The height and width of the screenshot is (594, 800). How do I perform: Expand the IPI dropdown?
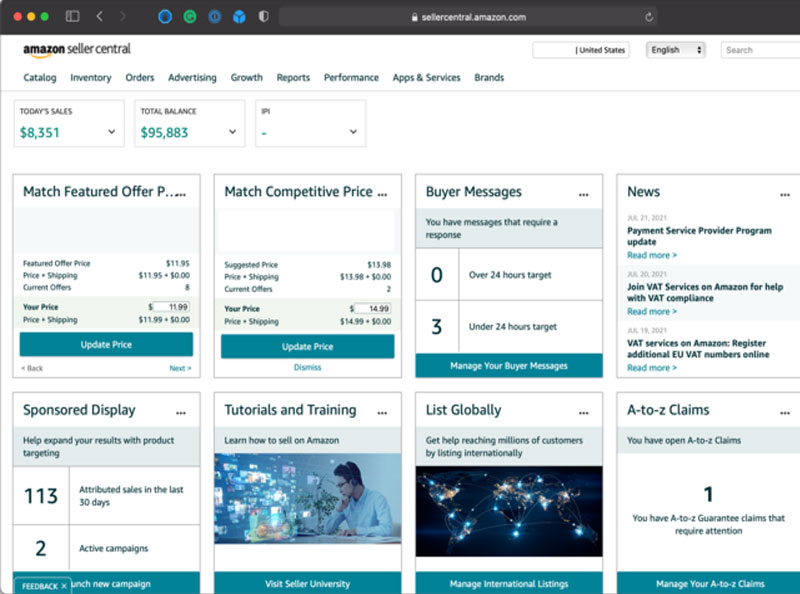click(353, 132)
